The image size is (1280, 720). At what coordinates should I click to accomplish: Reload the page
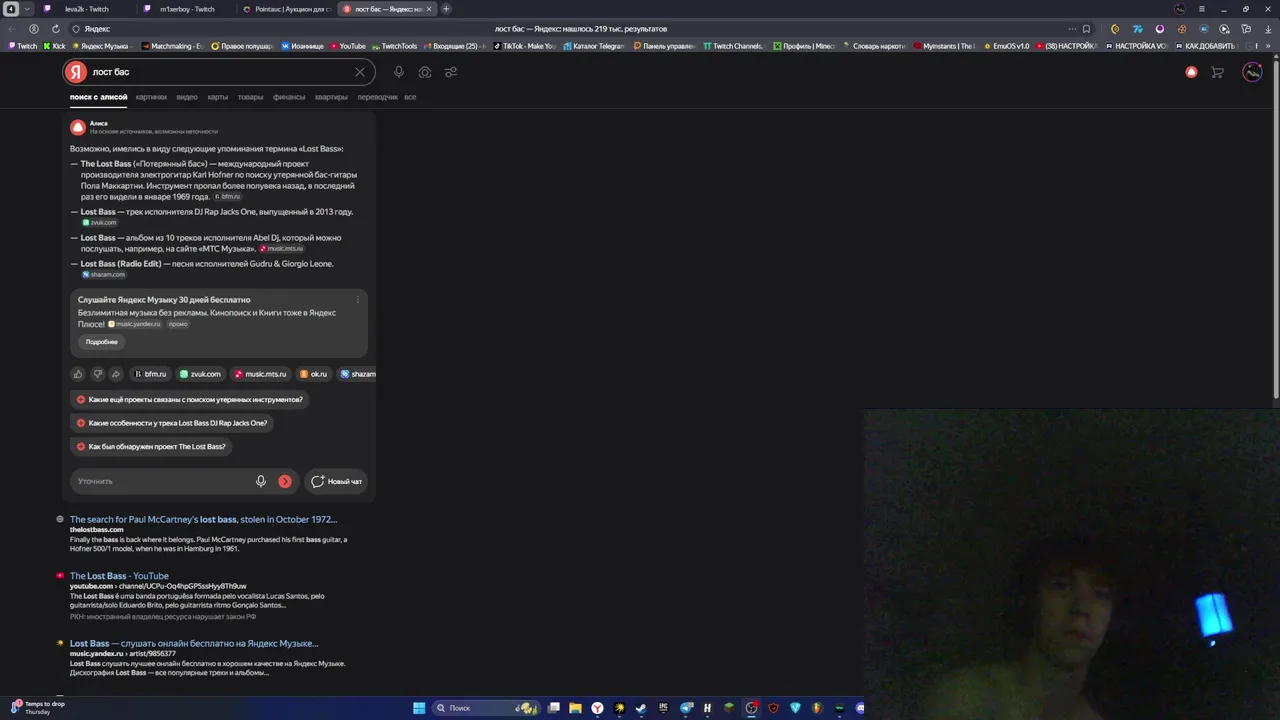54,29
